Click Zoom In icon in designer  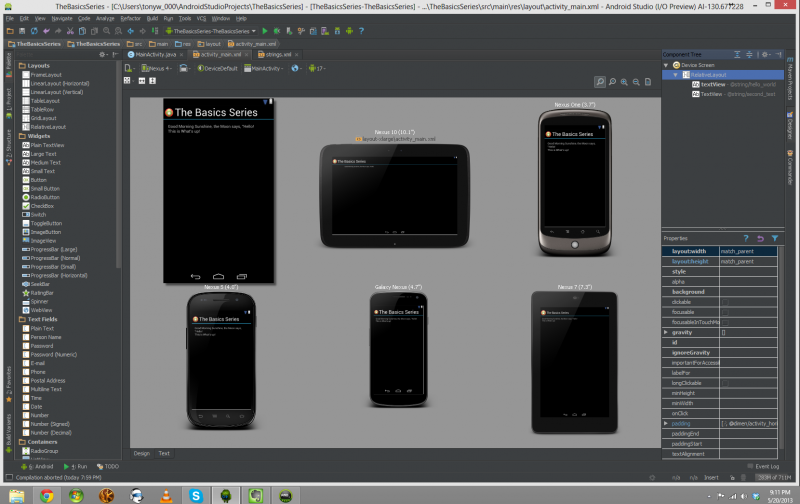point(624,82)
